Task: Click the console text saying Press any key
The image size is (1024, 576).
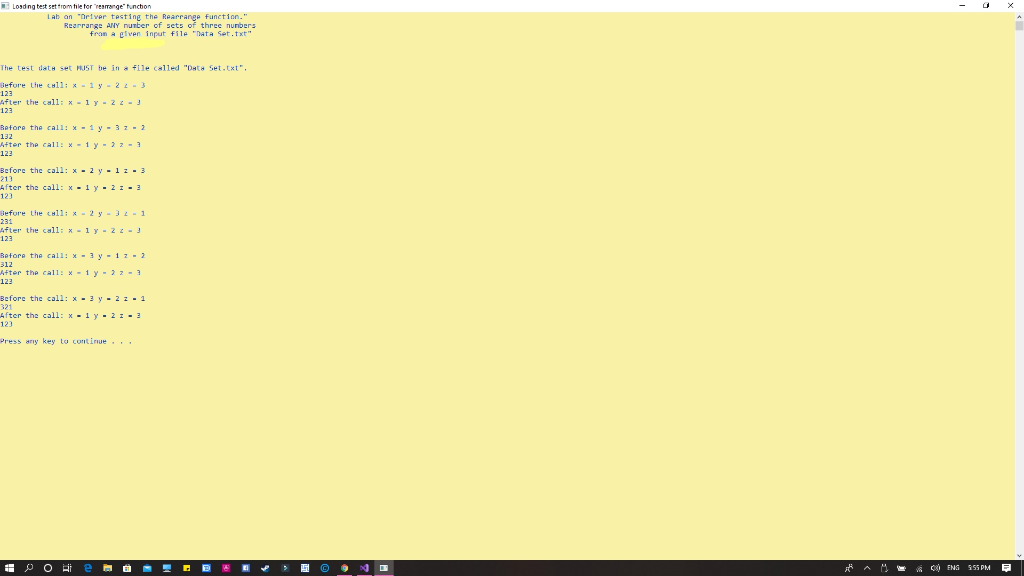Action: [x=67, y=341]
